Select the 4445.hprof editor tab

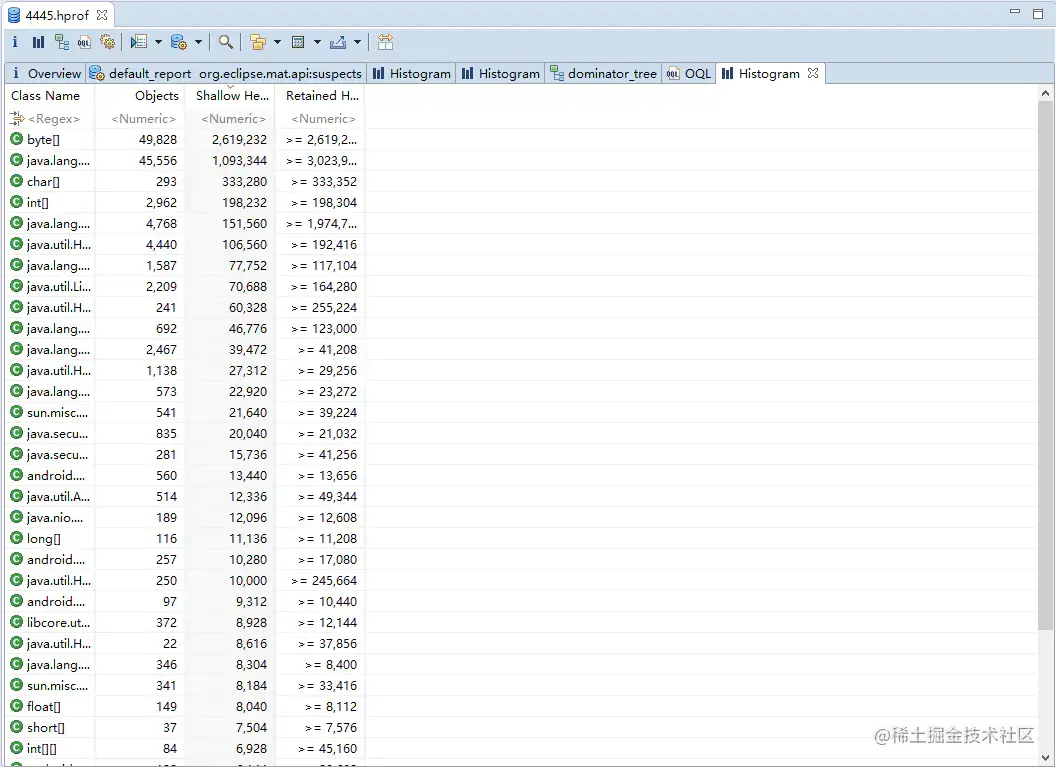pos(57,15)
